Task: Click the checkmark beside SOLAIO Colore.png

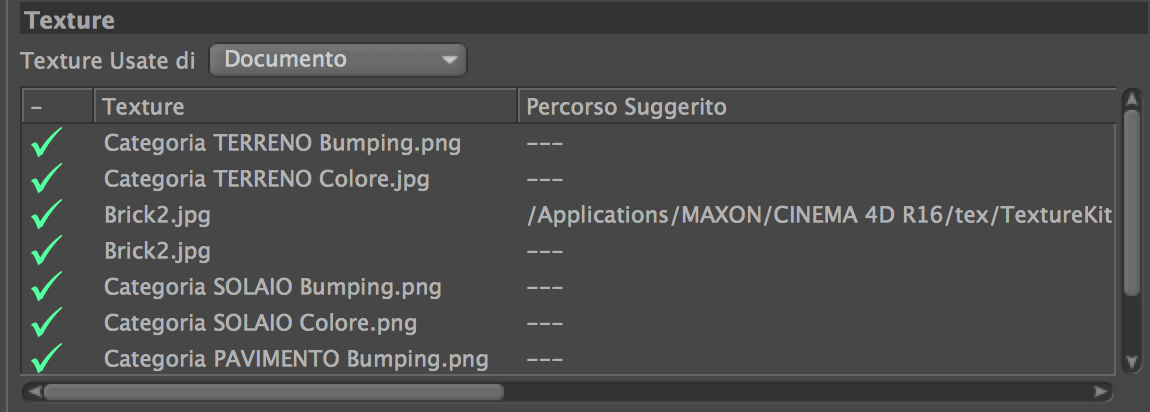Action: (47, 324)
